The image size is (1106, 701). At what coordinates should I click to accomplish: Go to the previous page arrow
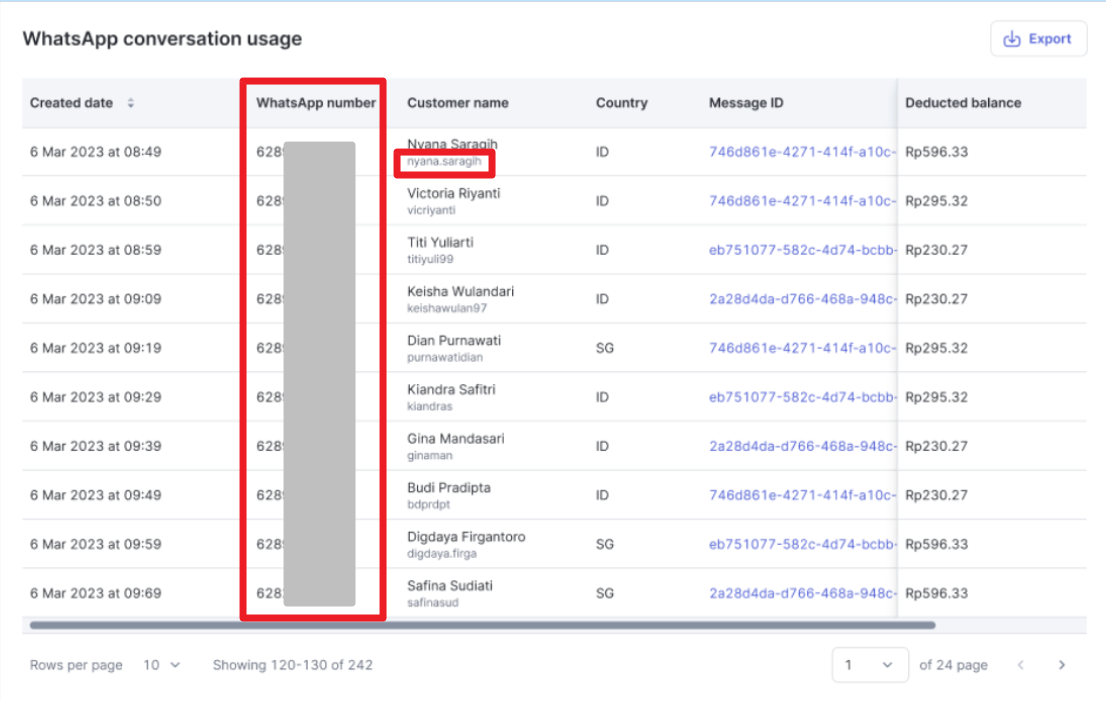(x=1020, y=665)
